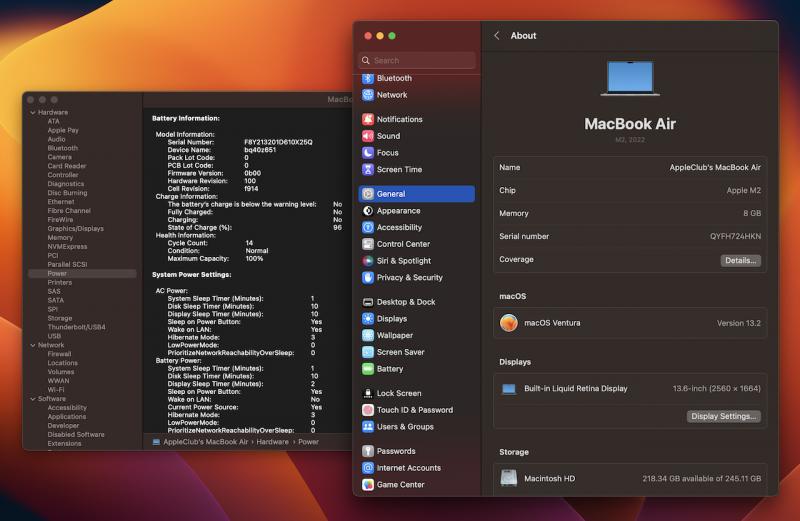Open the Passwords key icon
The height and width of the screenshot is (521, 800).
coord(368,451)
